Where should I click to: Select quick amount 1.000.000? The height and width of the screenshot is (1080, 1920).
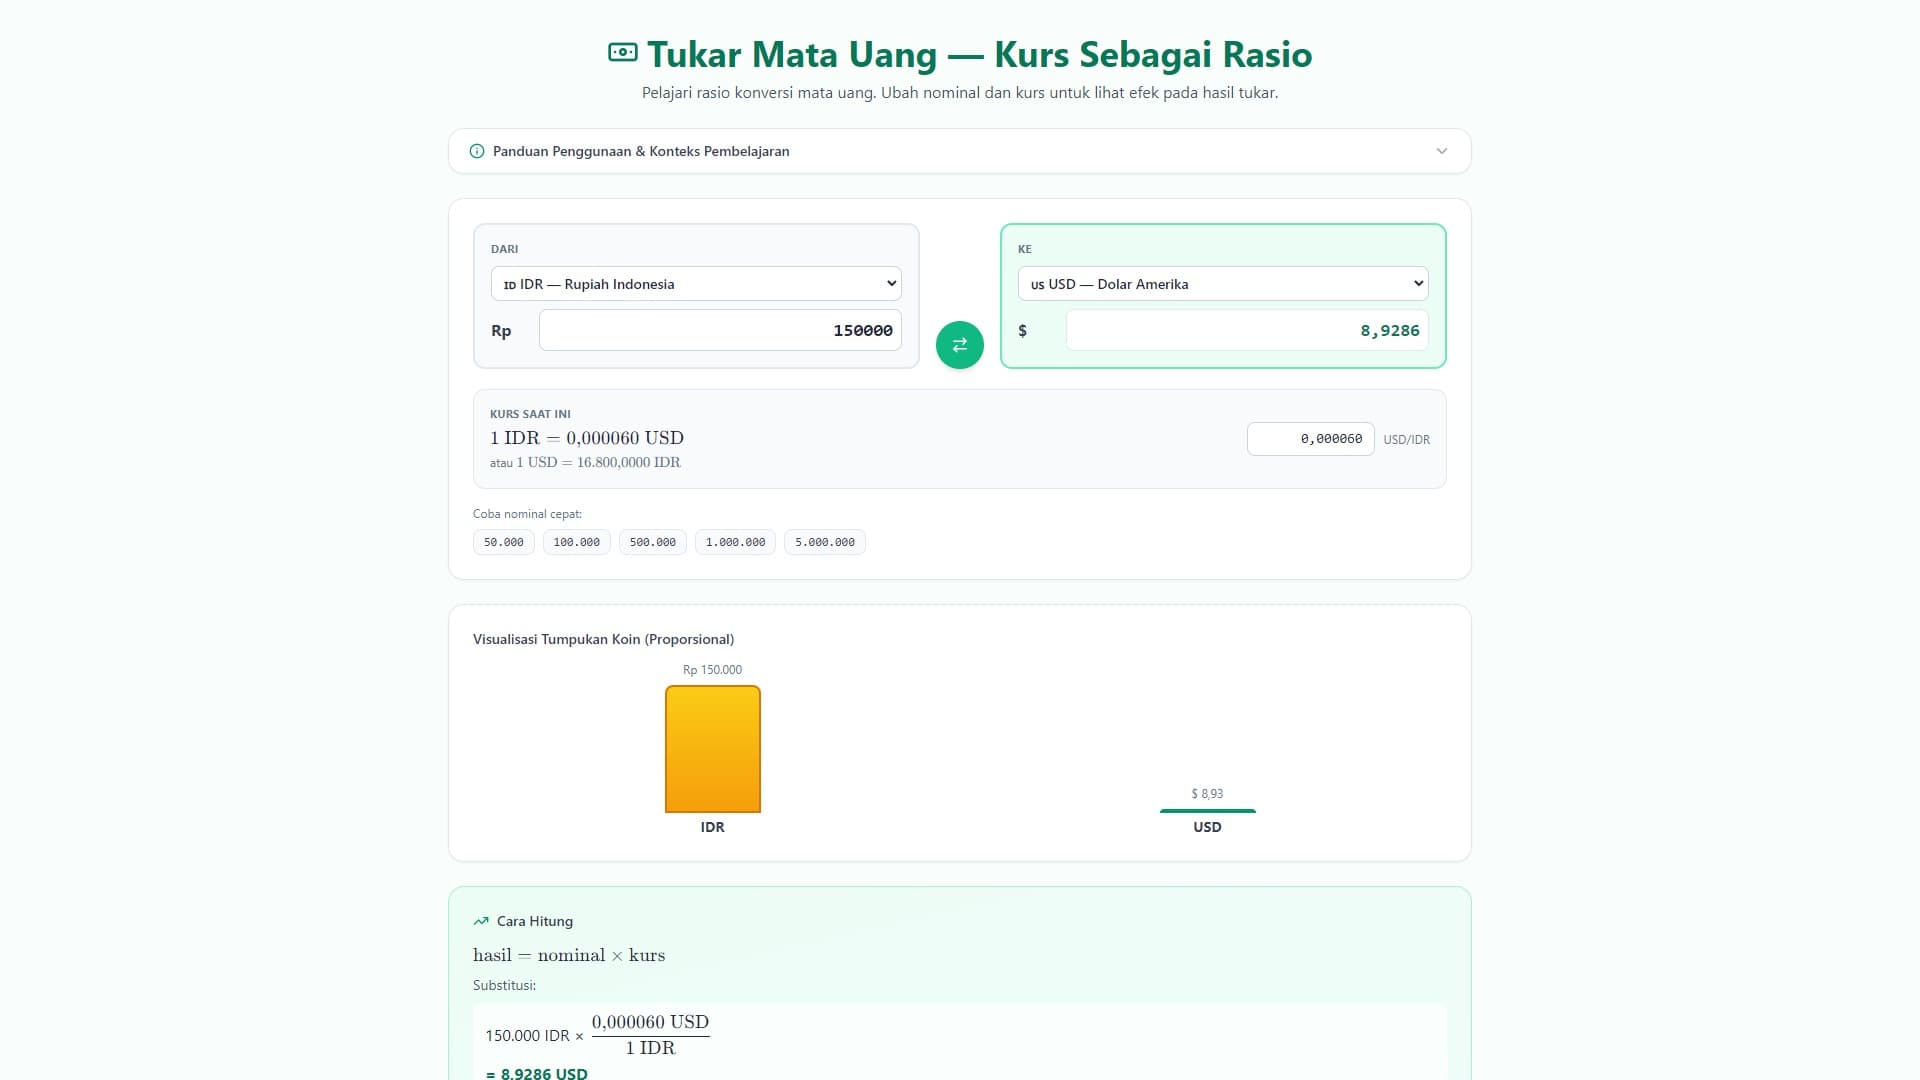[735, 542]
